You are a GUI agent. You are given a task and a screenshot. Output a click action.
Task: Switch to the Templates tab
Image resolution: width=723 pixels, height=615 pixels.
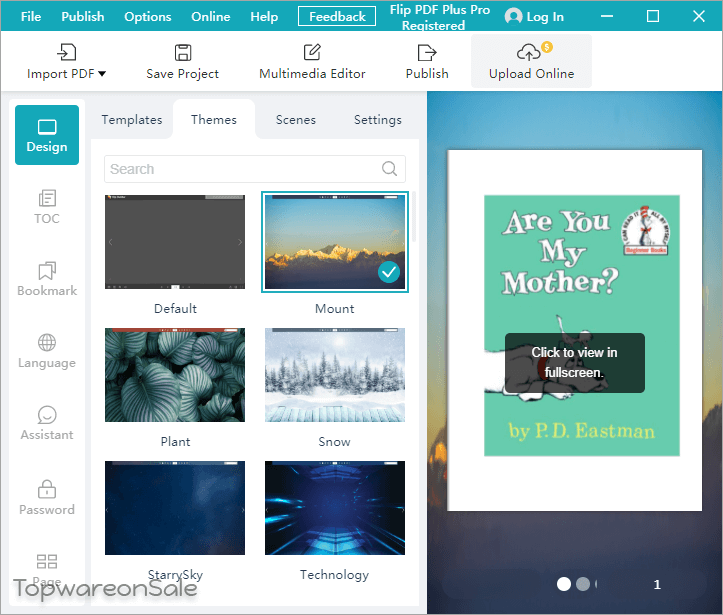point(132,119)
